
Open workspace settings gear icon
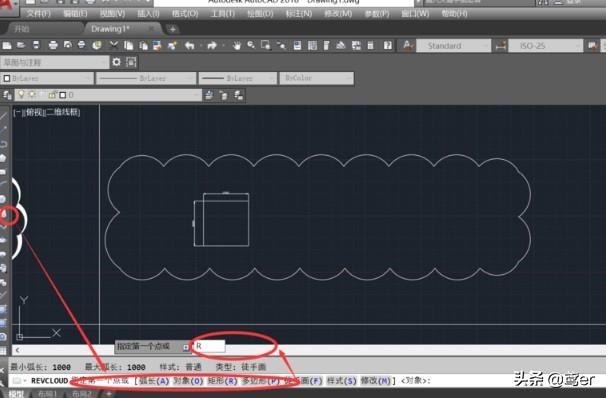coord(116,62)
